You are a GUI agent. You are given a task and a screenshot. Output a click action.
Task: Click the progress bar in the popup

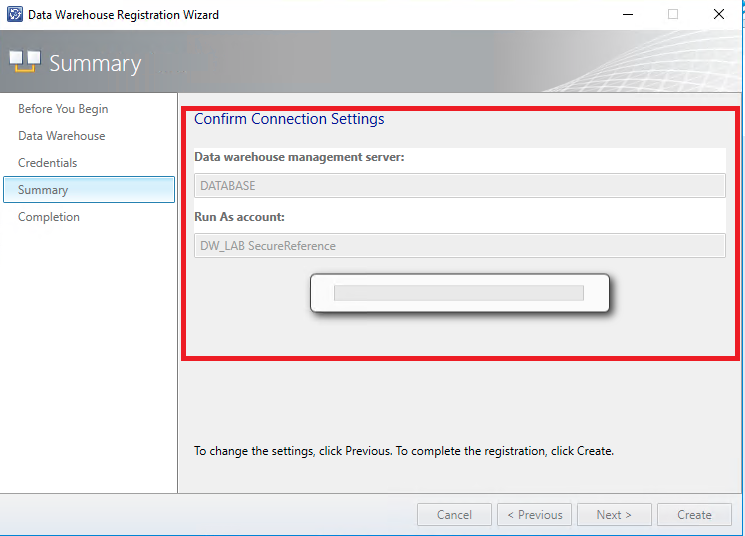pyautogui.click(x=458, y=293)
